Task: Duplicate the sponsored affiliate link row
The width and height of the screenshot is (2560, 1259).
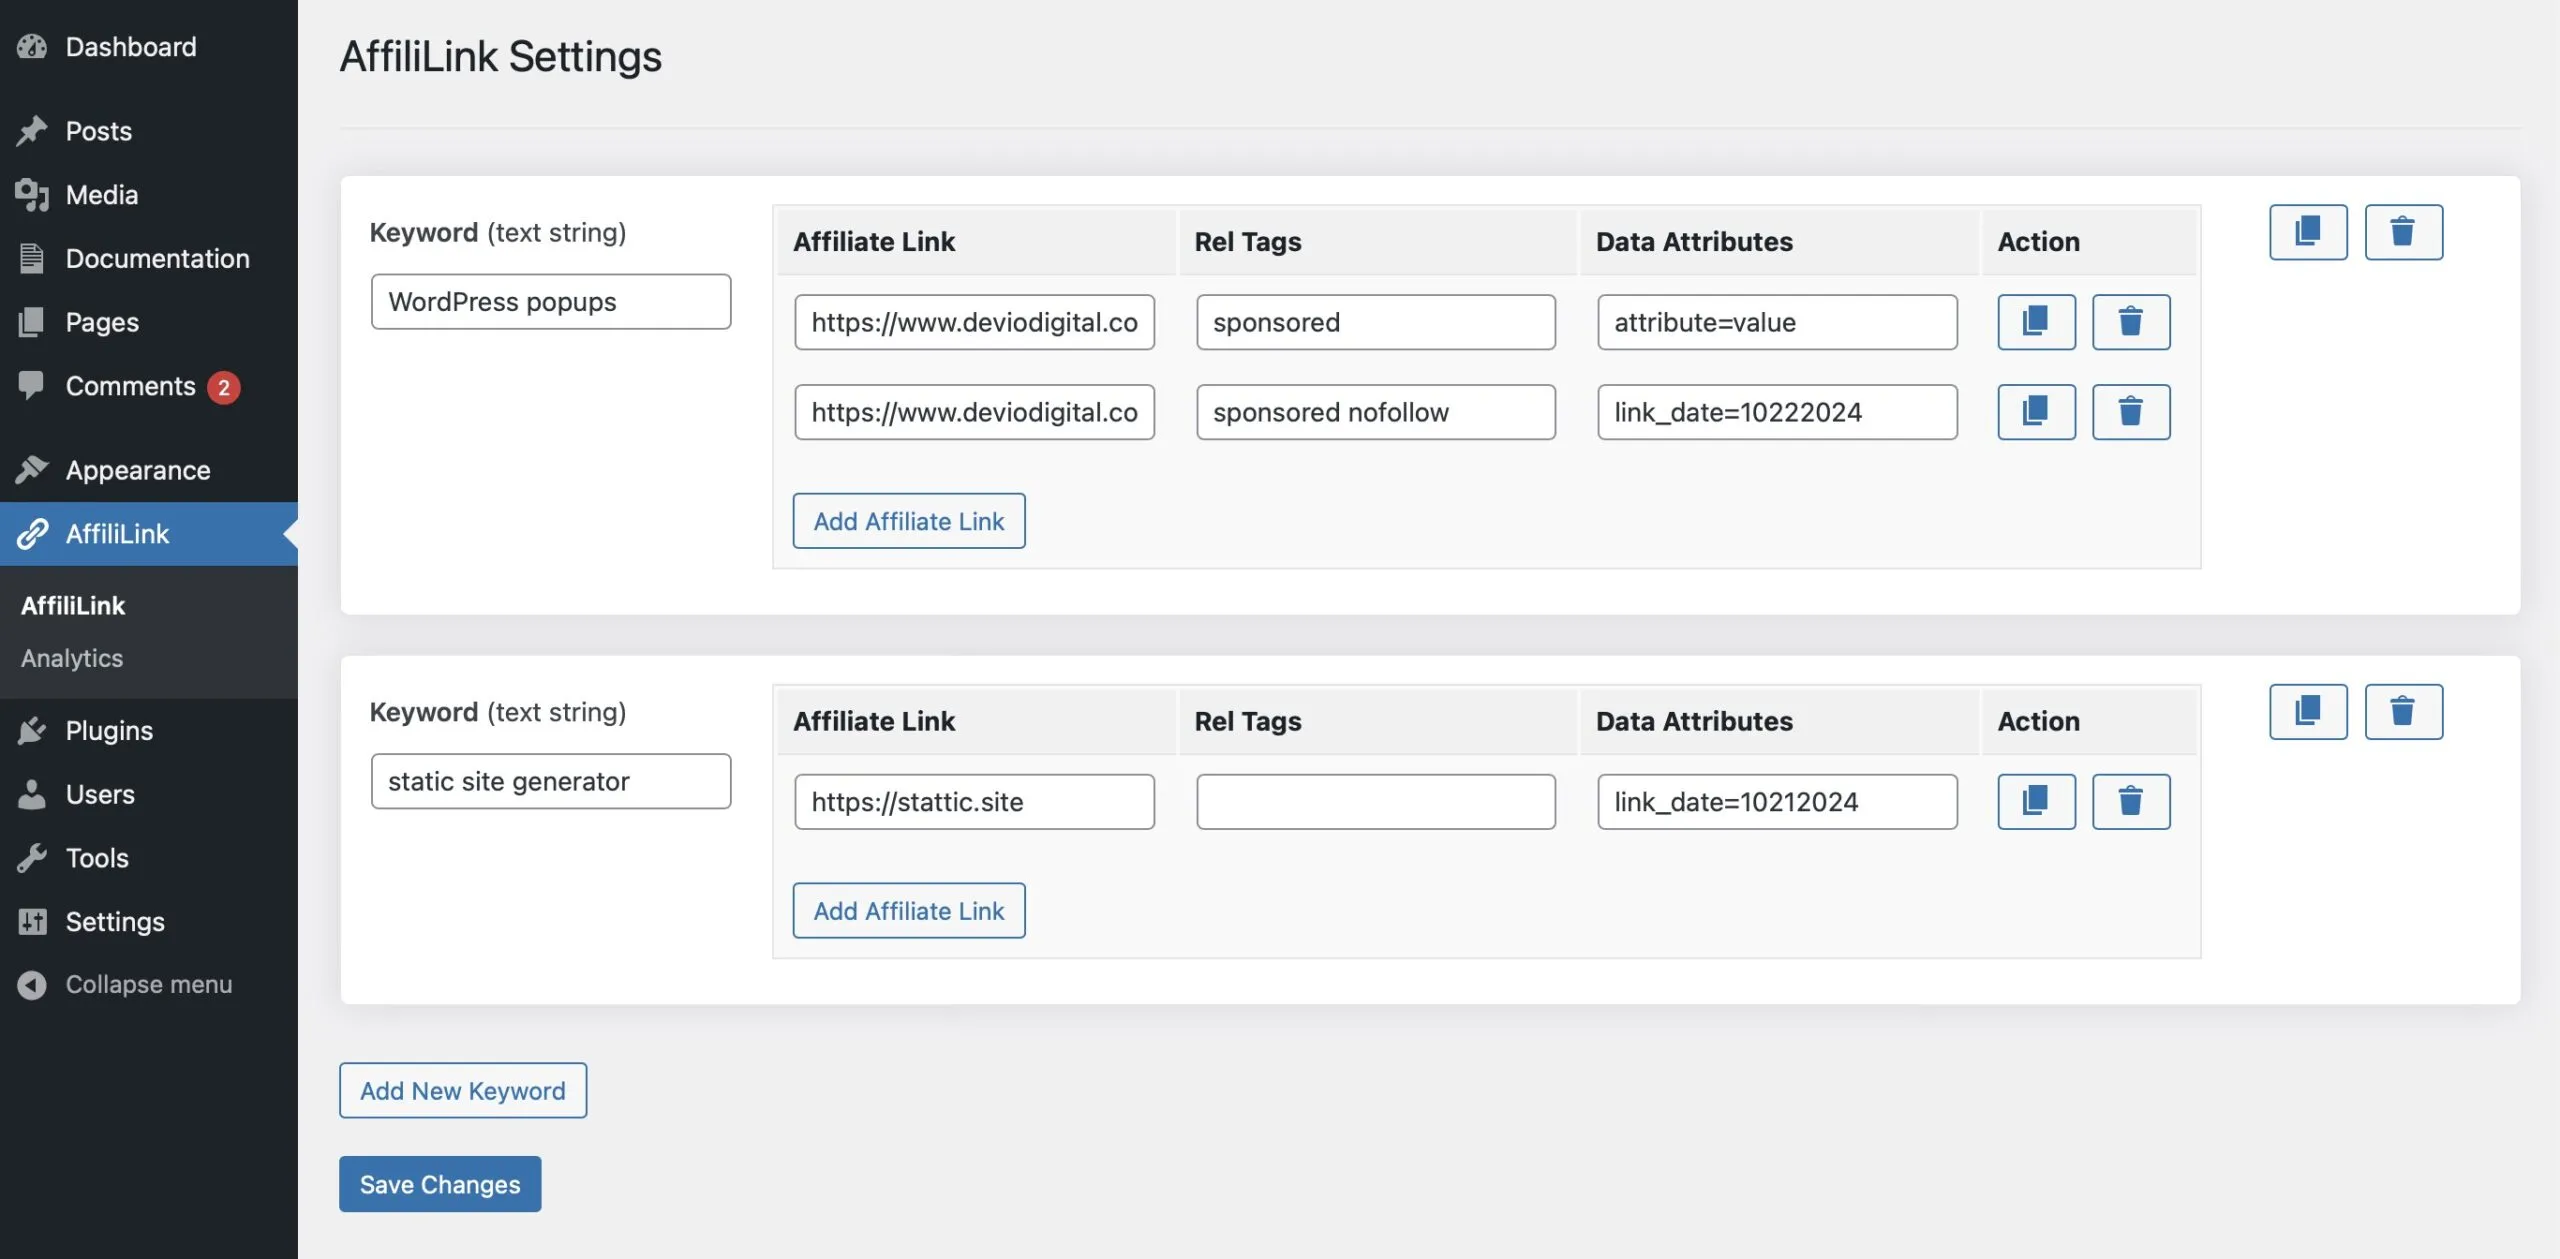Action: tap(2035, 322)
